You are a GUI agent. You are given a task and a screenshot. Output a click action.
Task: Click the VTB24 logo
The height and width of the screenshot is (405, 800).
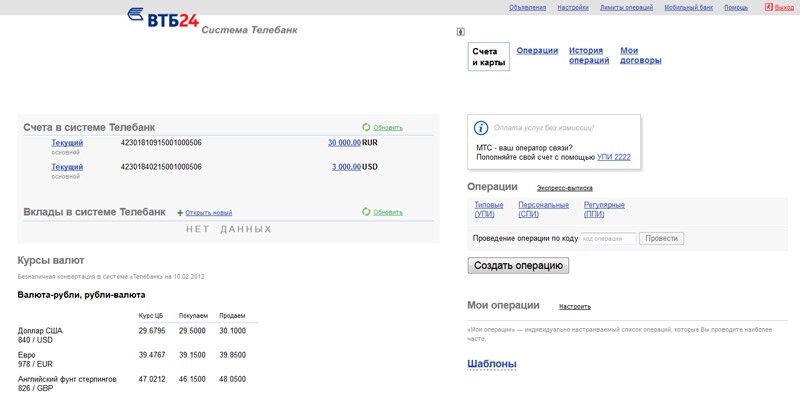point(163,18)
